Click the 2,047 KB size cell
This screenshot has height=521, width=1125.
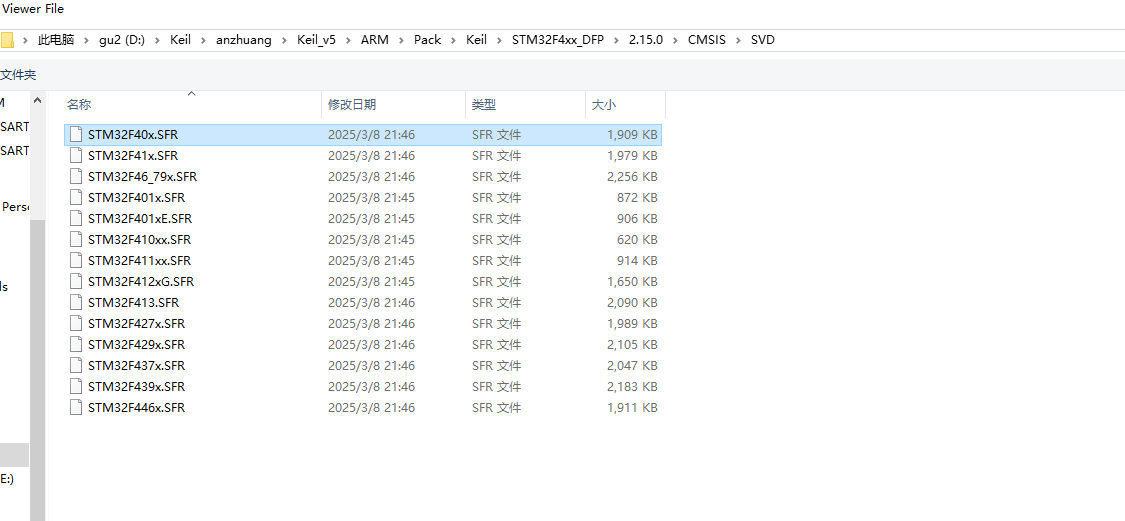[x=632, y=365]
